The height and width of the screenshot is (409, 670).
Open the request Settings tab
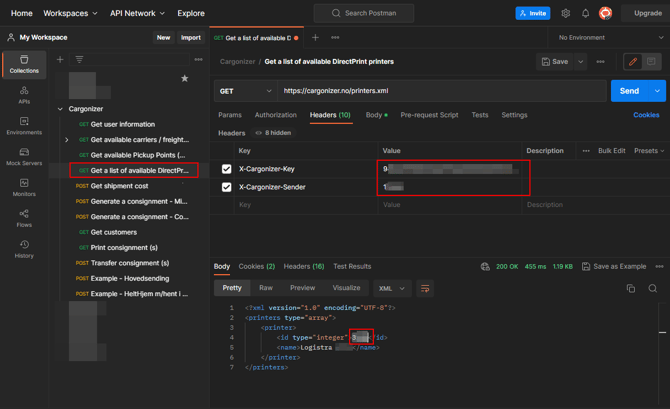514,115
